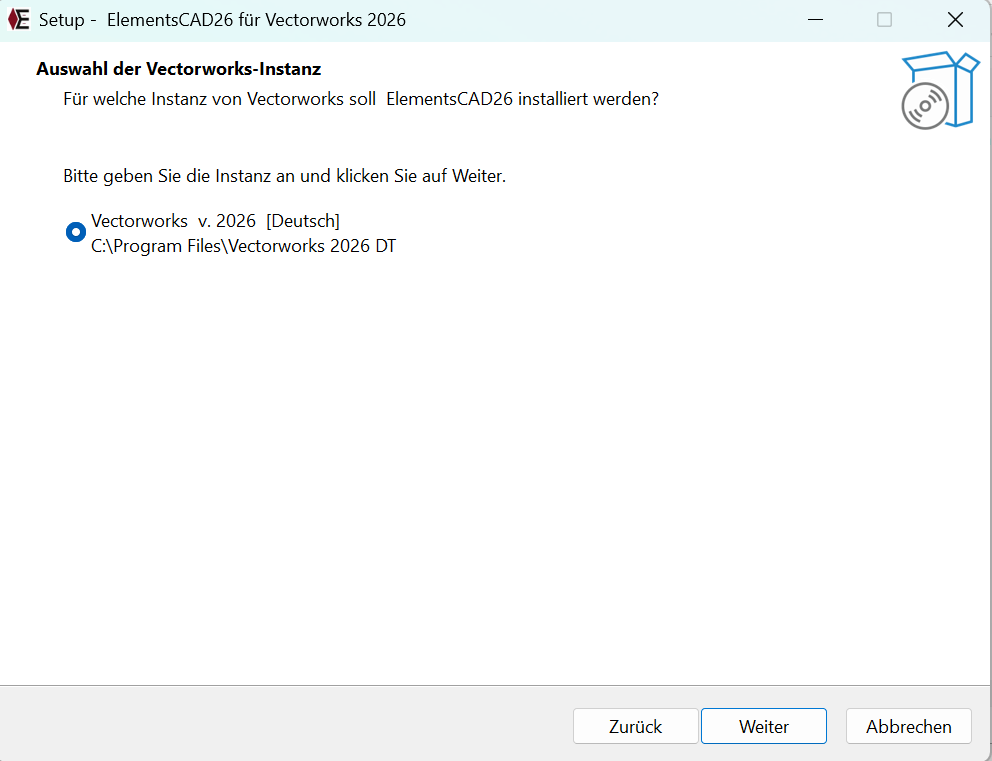Click the heading 'Auswahl der Vectorworks-Instanz'
The width and height of the screenshot is (992, 761).
click(178, 69)
